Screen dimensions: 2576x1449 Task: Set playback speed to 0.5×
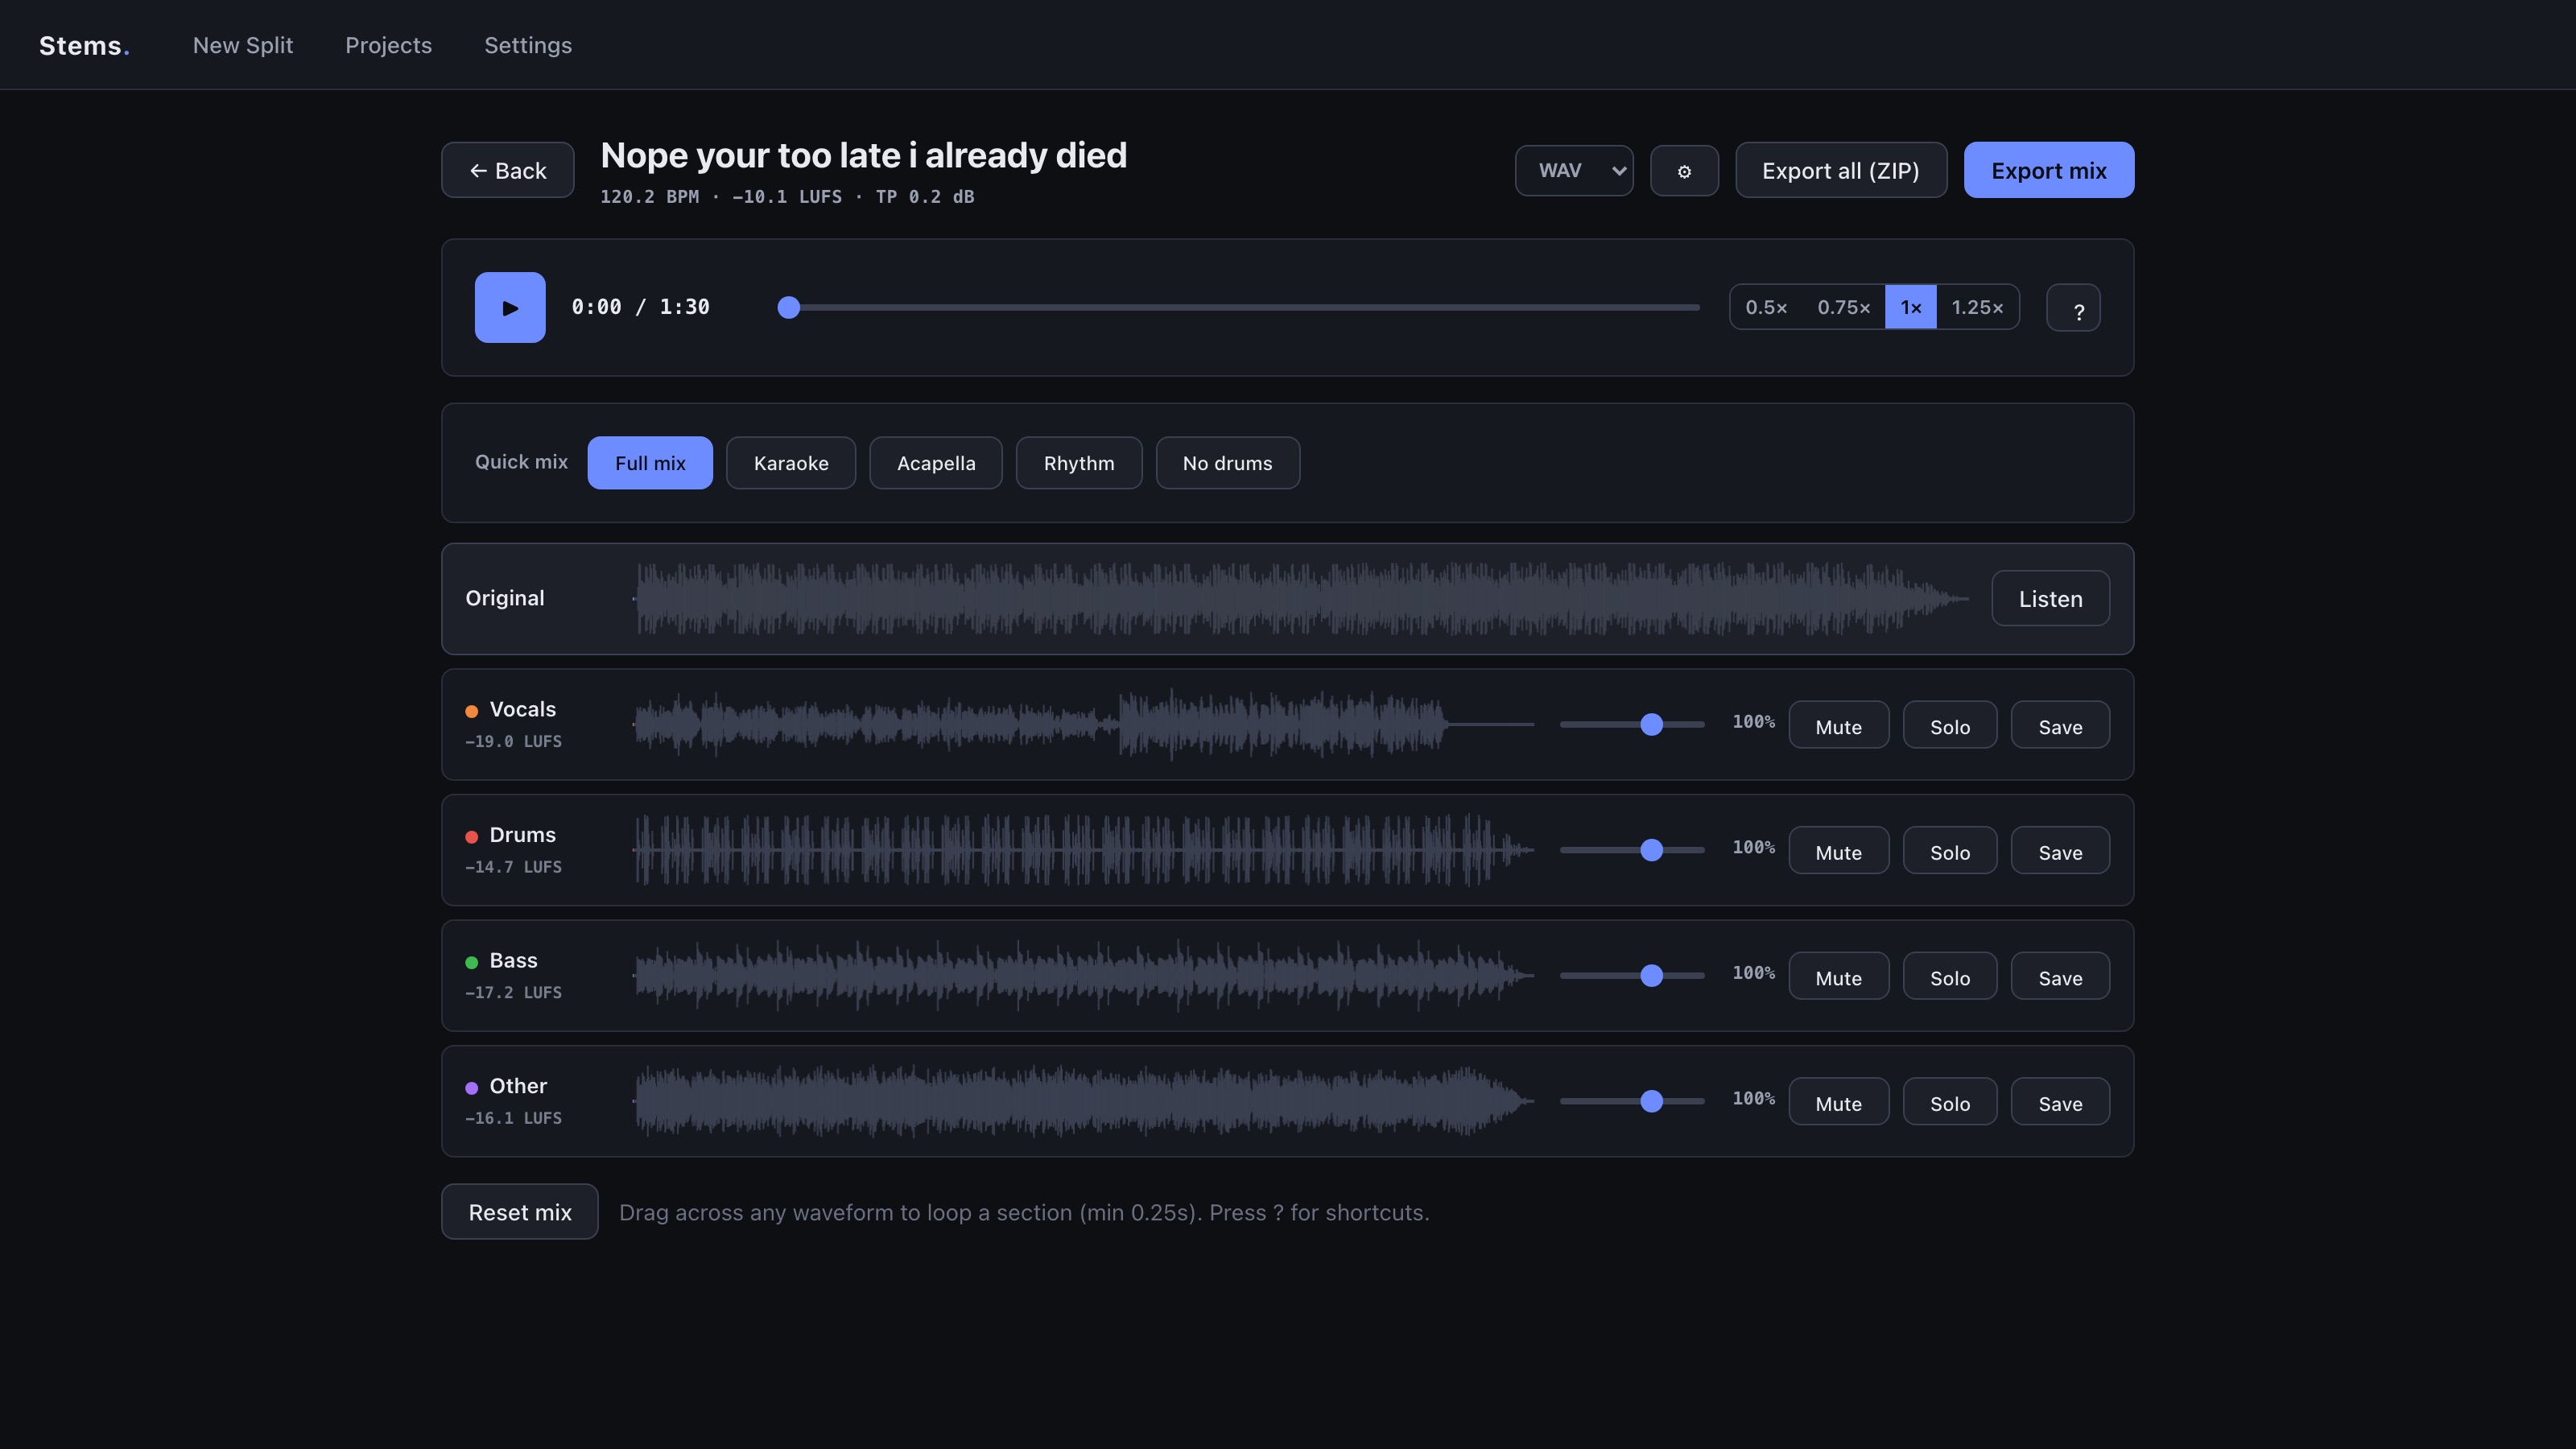(1766, 307)
